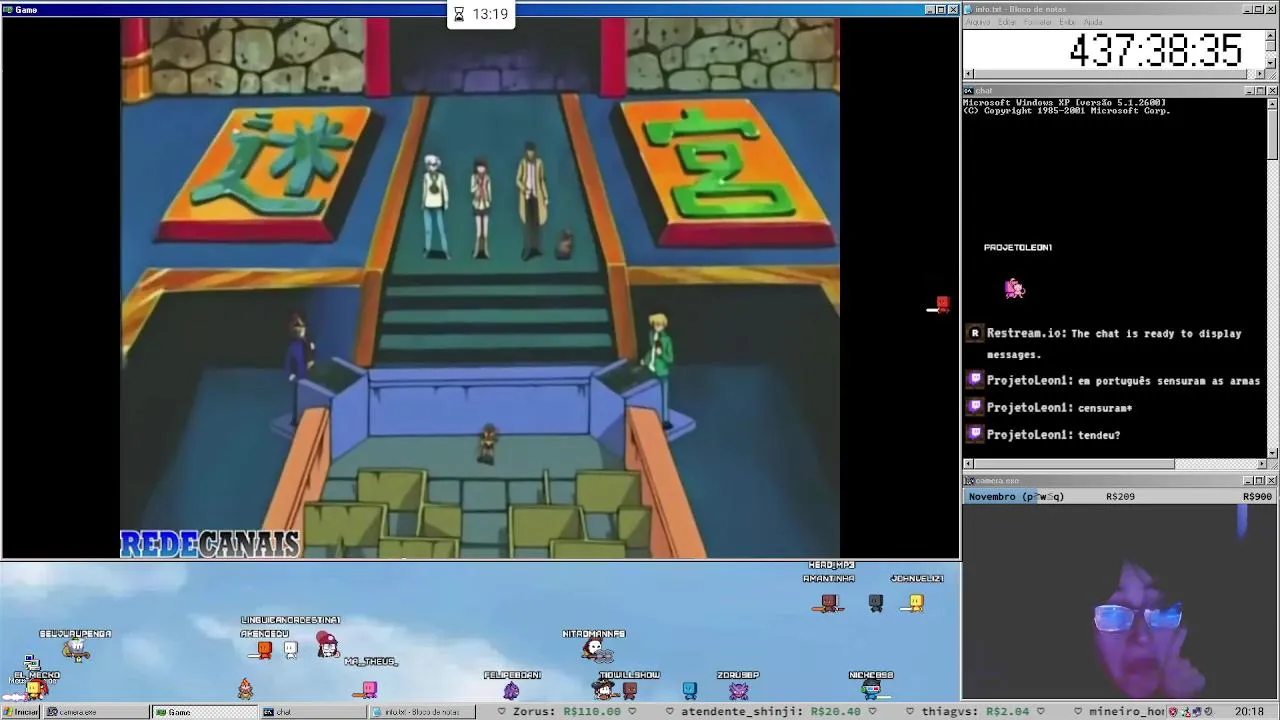The height and width of the screenshot is (720, 1280).
Task: Click the 437:38:35 timer text
Action: pyautogui.click(x=1155, y=50)
